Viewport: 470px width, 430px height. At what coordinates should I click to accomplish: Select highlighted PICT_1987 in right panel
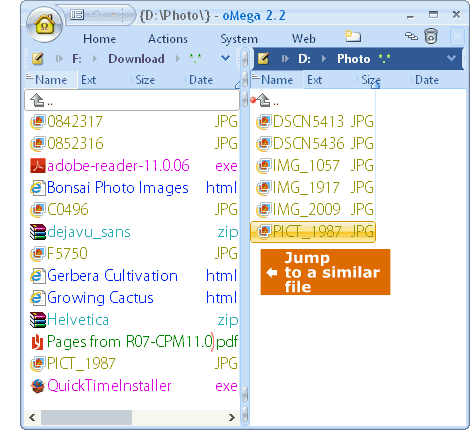coord(313,232)
